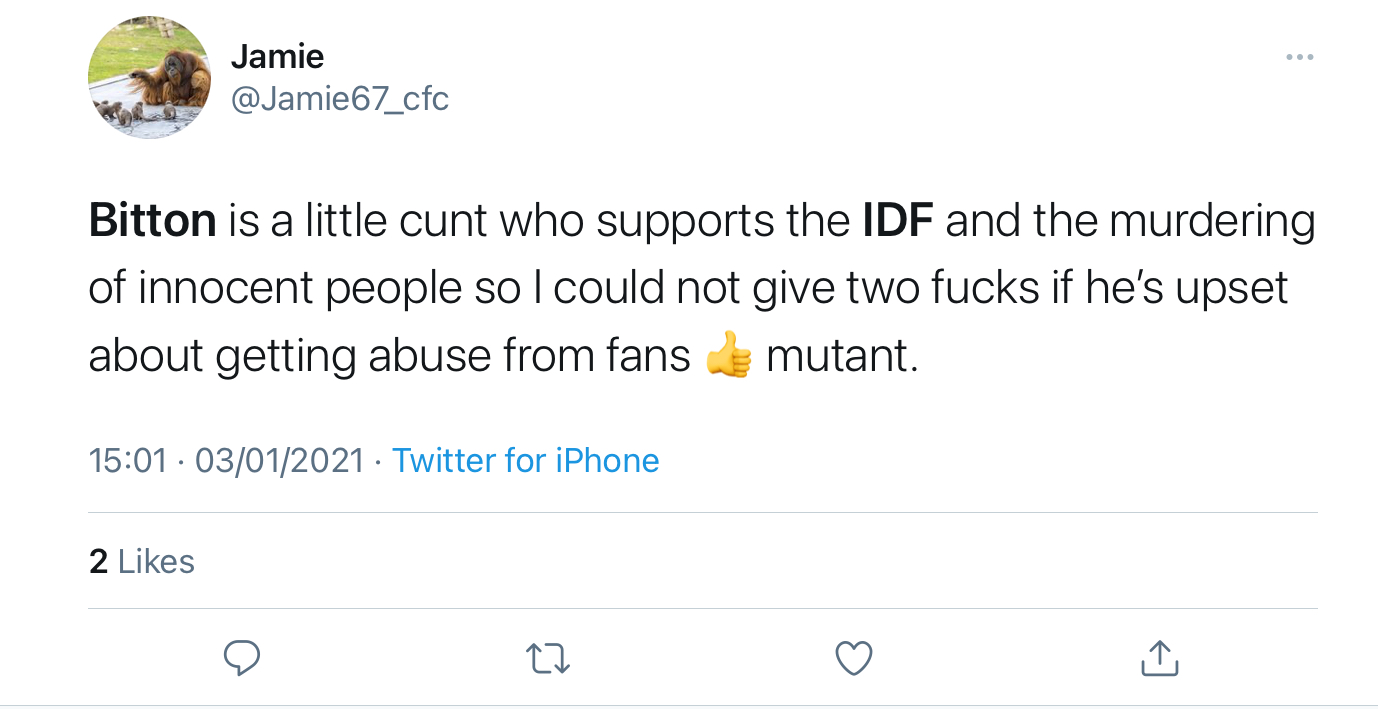1378x709 pixels.
Task: Click the bold word Bitton
Action: click(152, 220)
